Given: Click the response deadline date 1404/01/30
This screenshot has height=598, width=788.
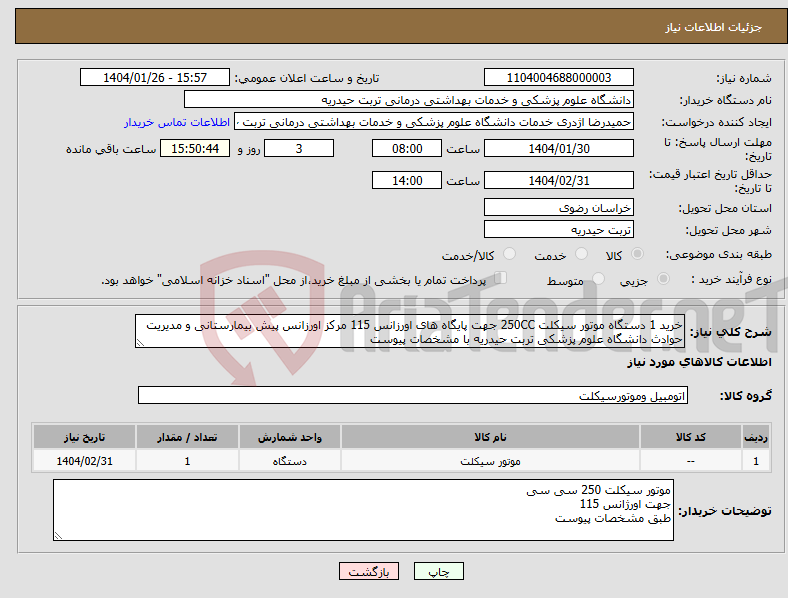Looking at the screenshot, I should coord(558,148).
